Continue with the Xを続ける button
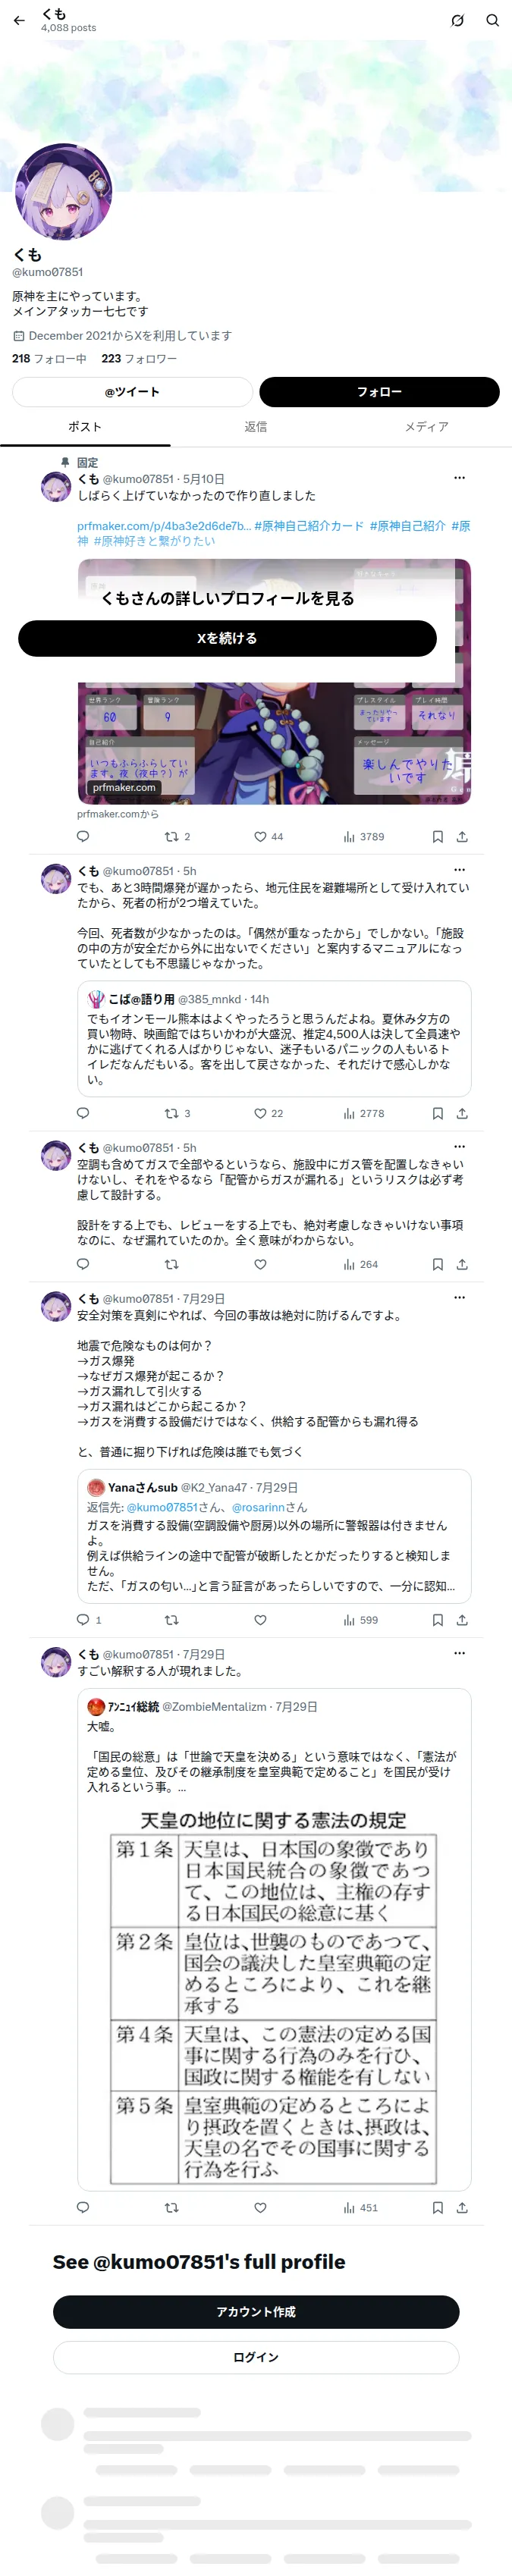Screen dimensions: 512x2576 pyautogui.click(x=227, y=638)
